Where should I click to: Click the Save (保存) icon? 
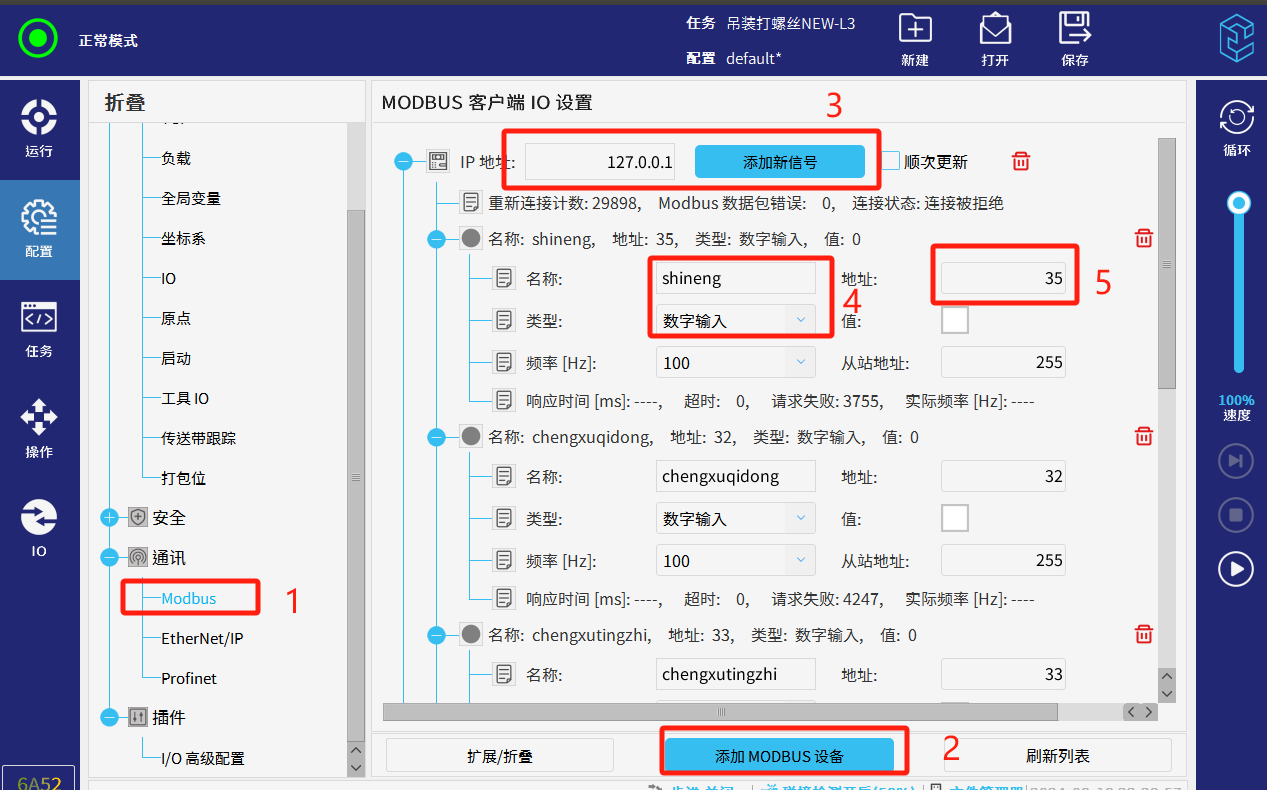coord(1074,29)
